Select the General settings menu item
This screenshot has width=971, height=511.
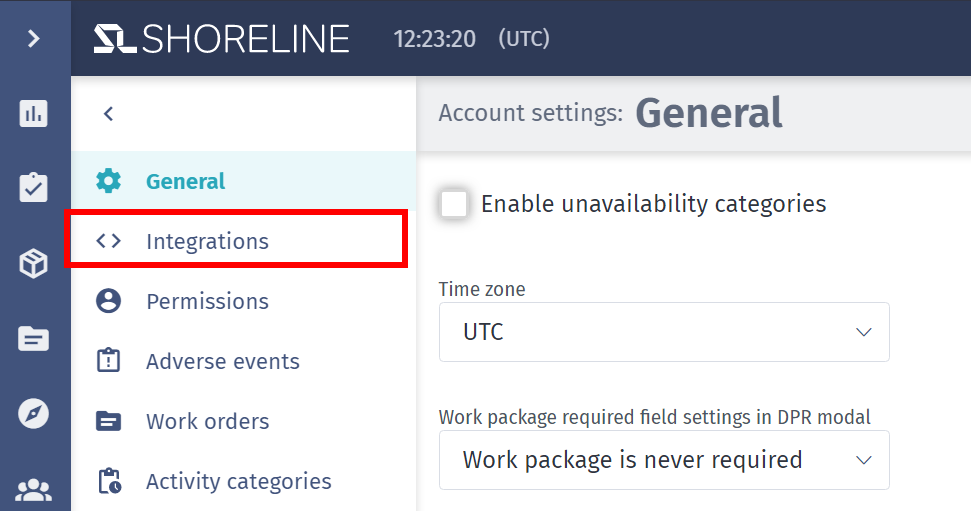pyautogui.click(x=243, y=181)
